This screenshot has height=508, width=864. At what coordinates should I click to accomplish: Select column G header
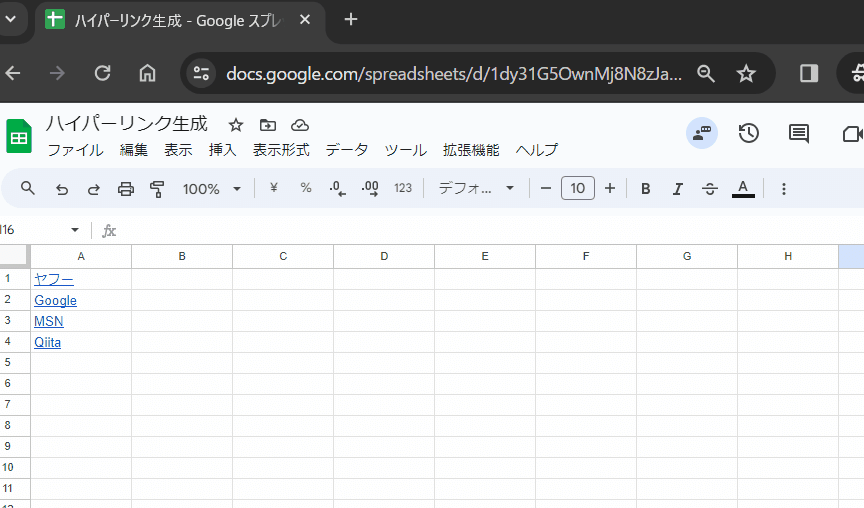(687, 256)
